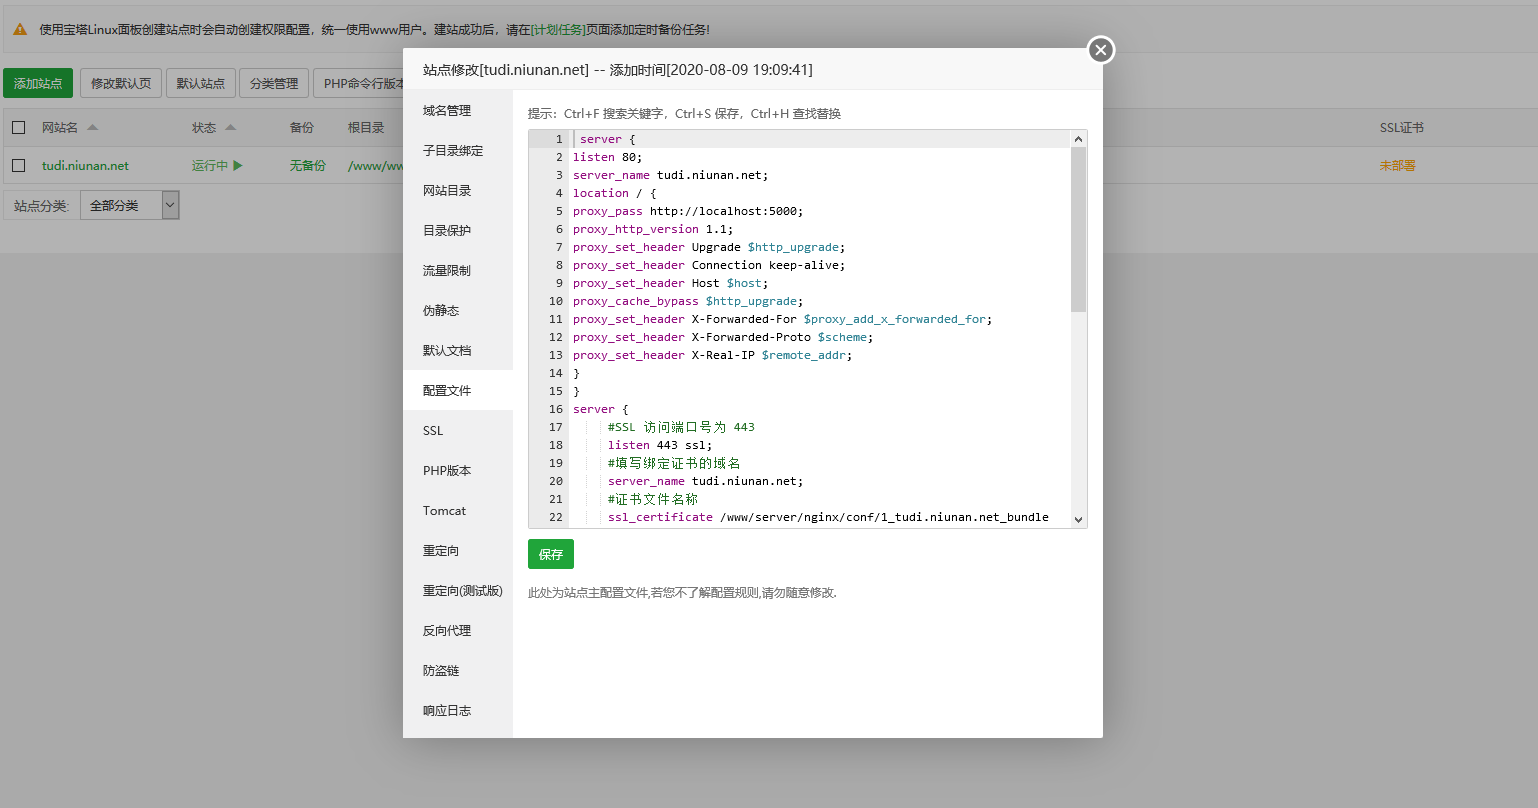This screenshot has width=1538, height=808.
Task: Click the '#证书文件名称' comment line
Action: 653,499
